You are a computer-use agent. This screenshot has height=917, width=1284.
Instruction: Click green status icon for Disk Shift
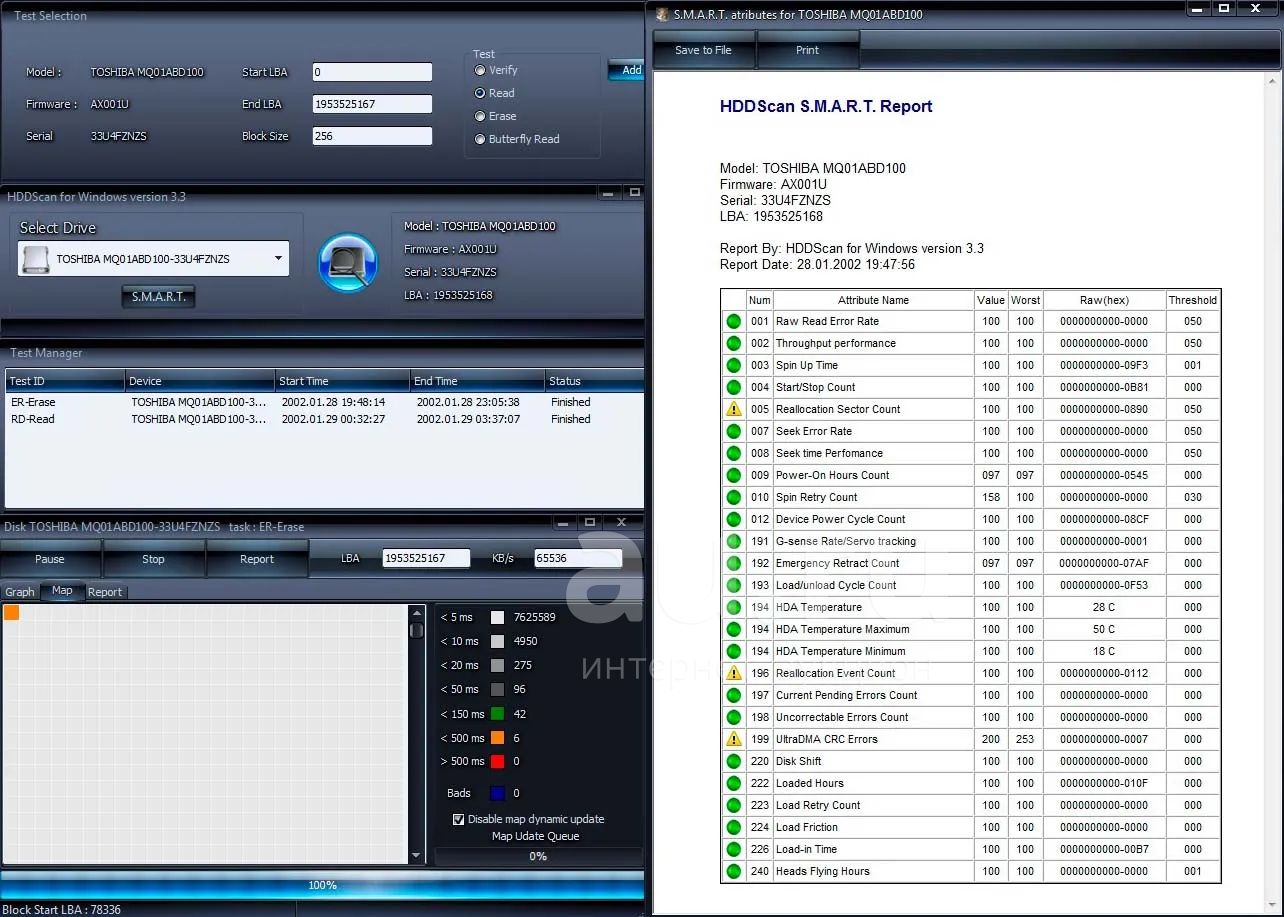734,761
